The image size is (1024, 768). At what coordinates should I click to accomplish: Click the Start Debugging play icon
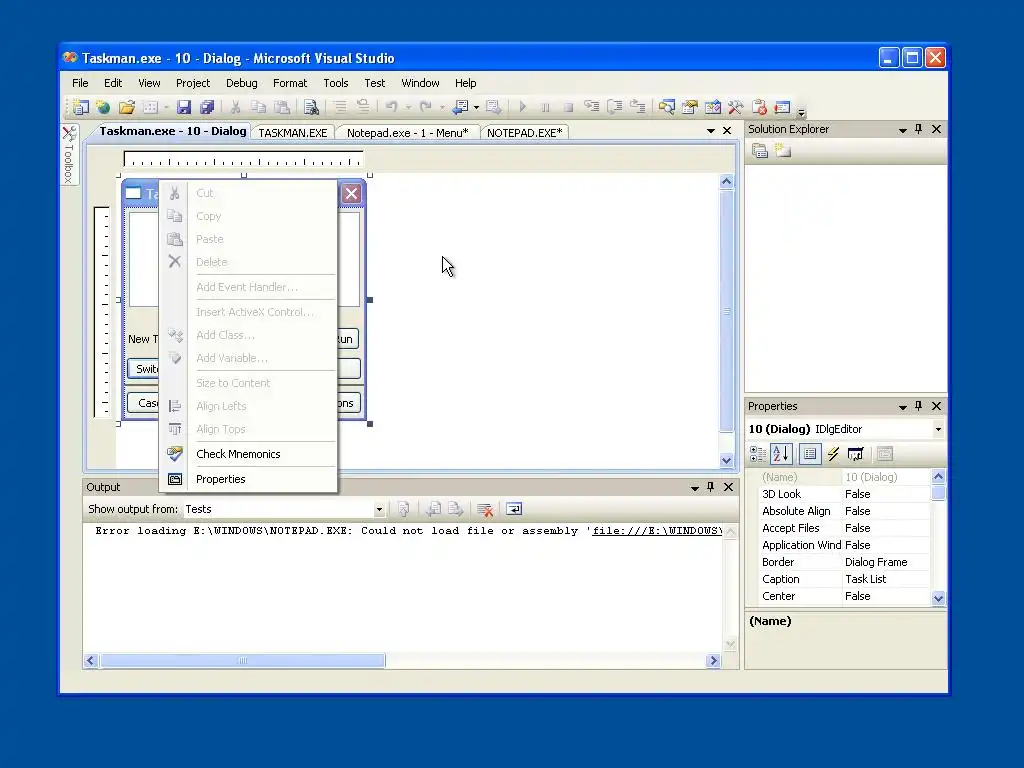tap(522, 107)
